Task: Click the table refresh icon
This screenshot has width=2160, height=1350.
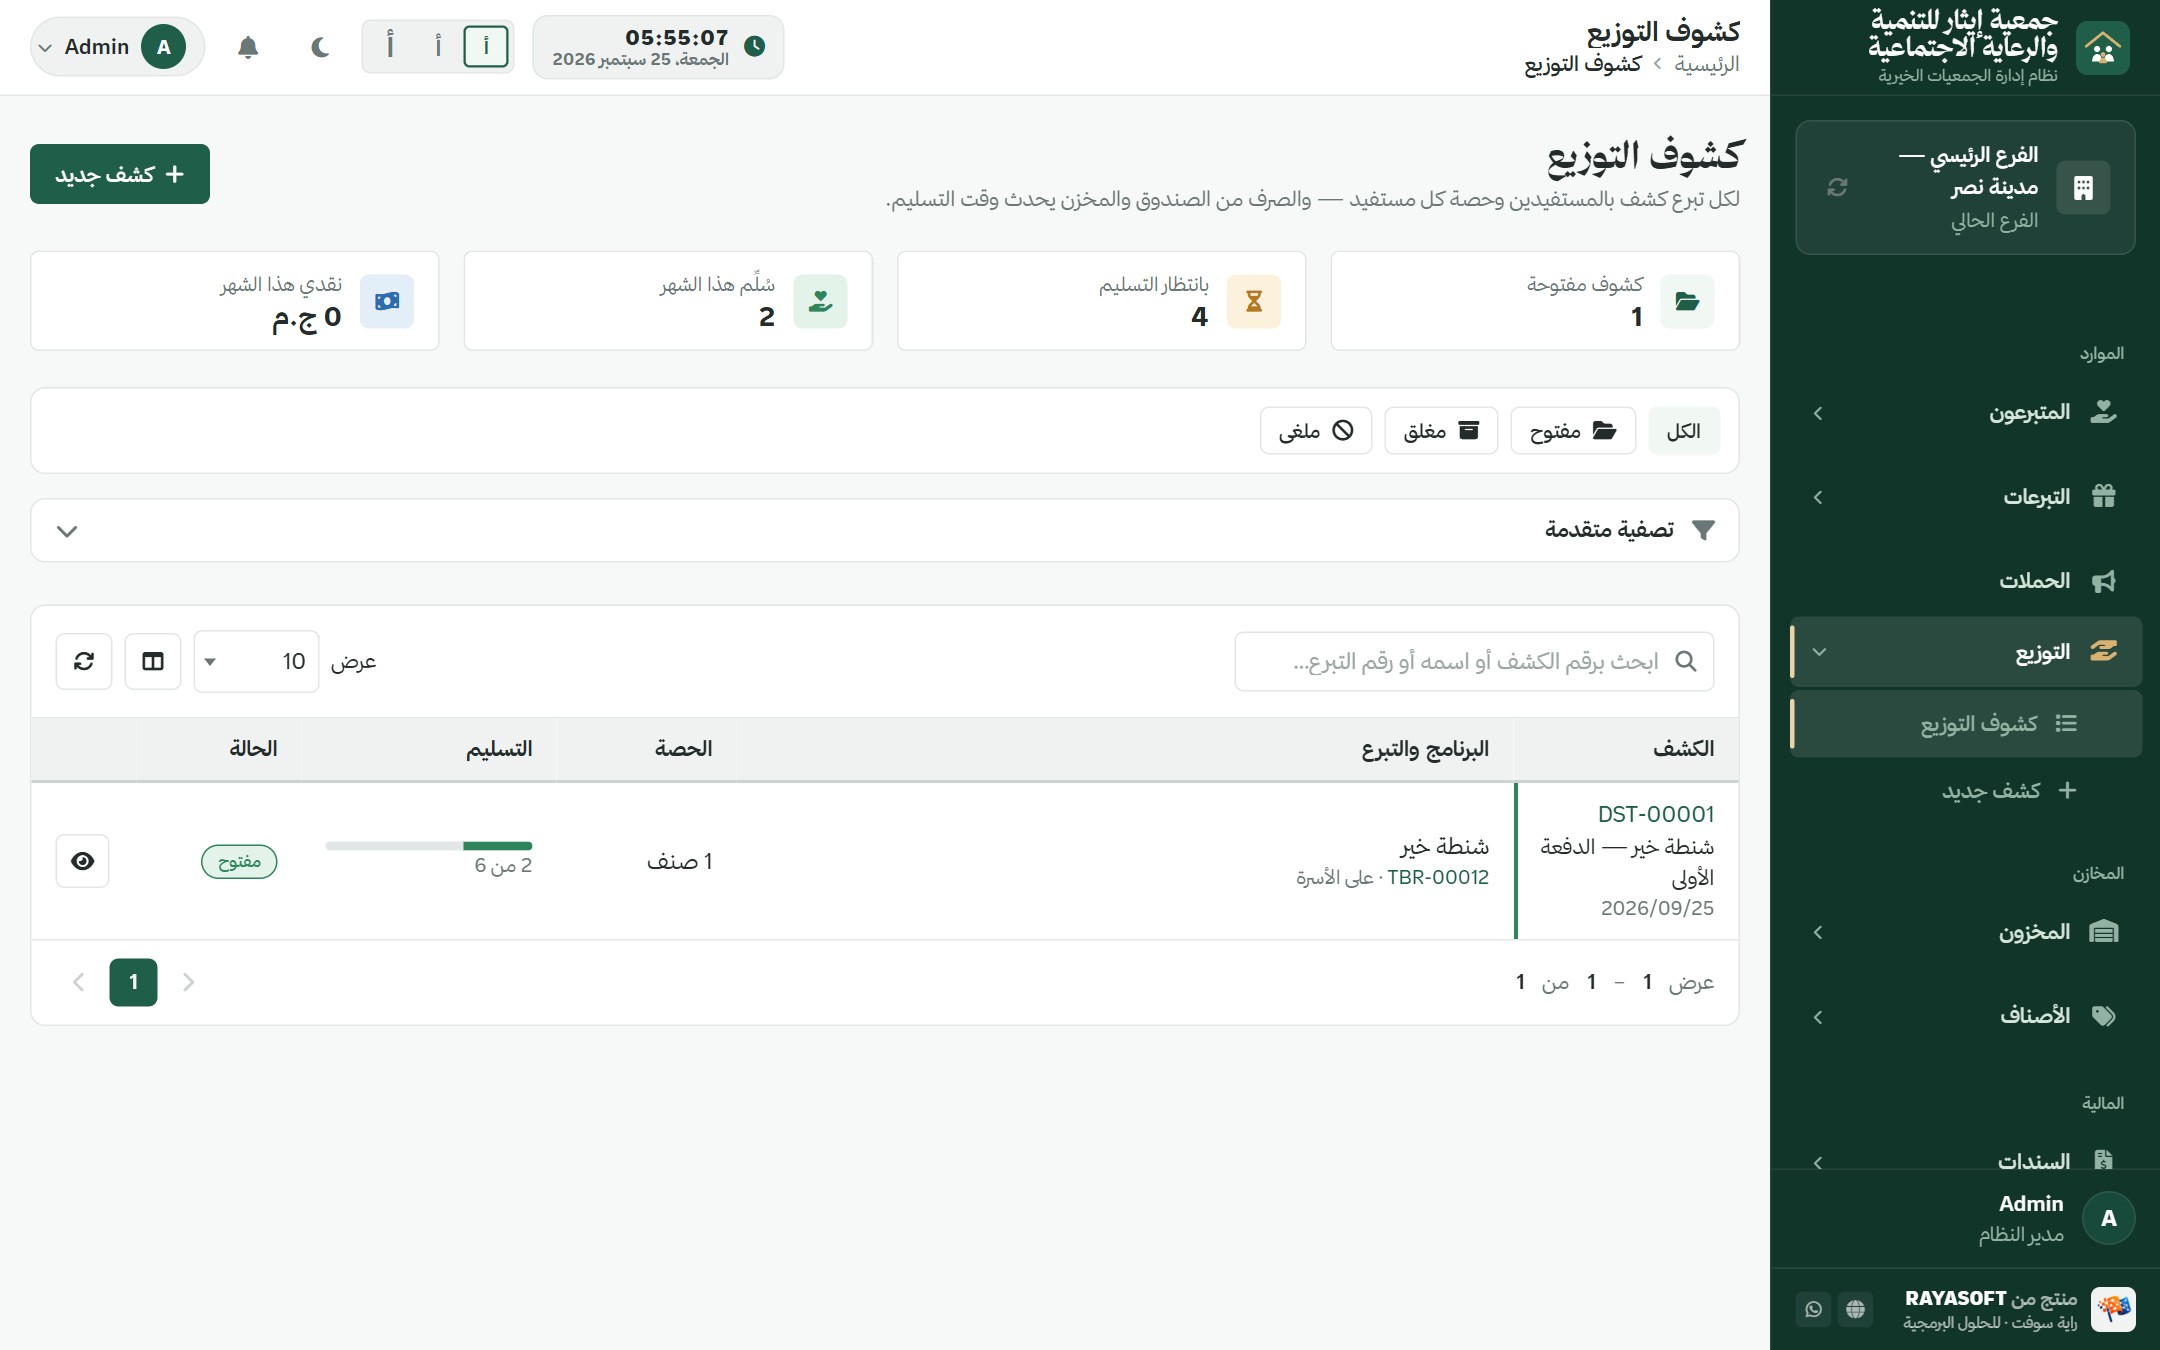Action: pos(84,661)
